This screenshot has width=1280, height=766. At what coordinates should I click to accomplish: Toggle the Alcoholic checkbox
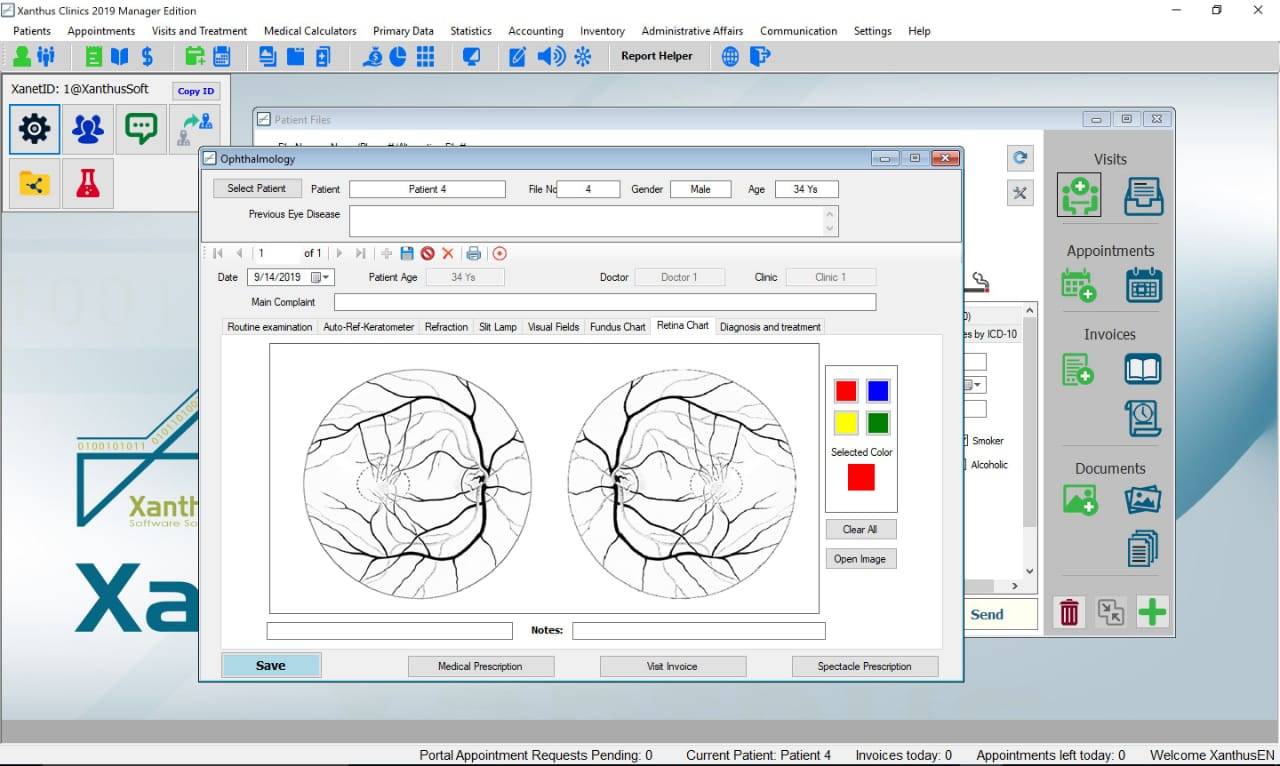[966, 465]
